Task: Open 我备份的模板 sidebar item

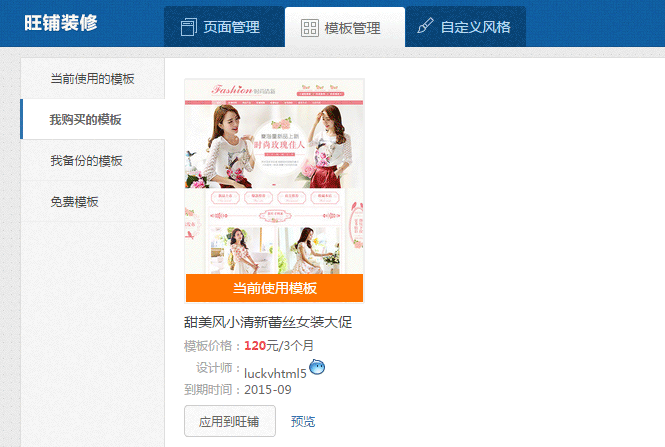Action: point(92,160)
